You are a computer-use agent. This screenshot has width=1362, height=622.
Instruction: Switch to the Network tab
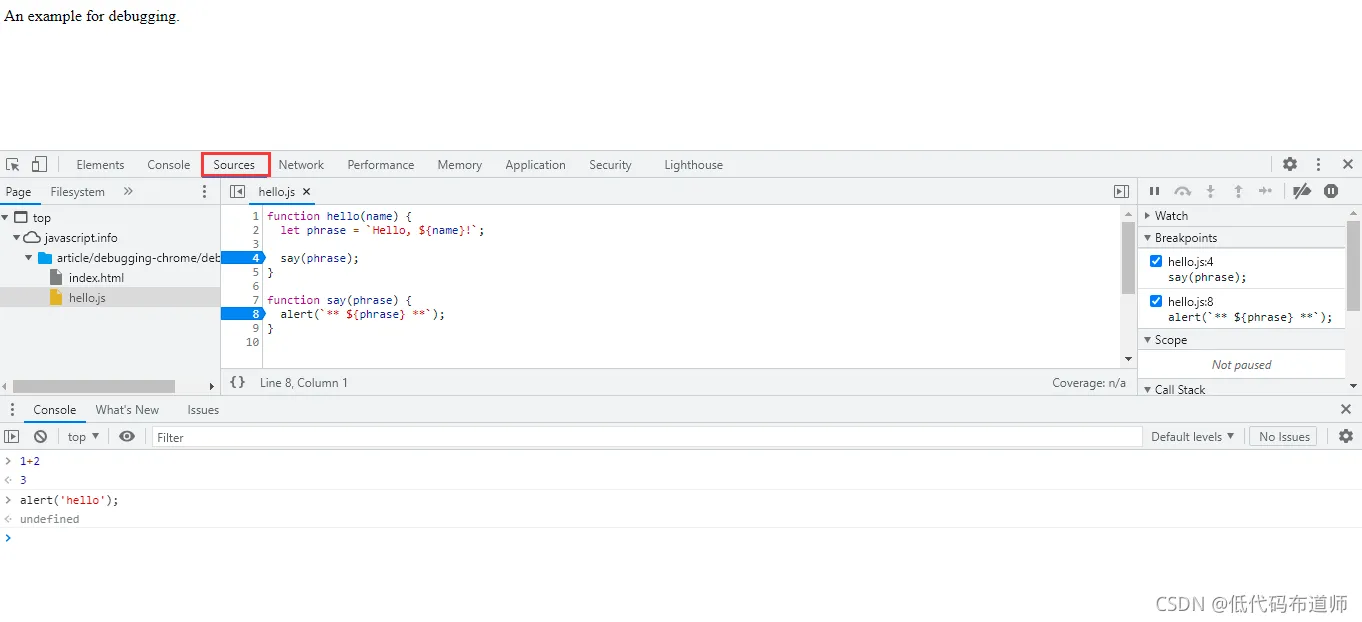point(301,165)
